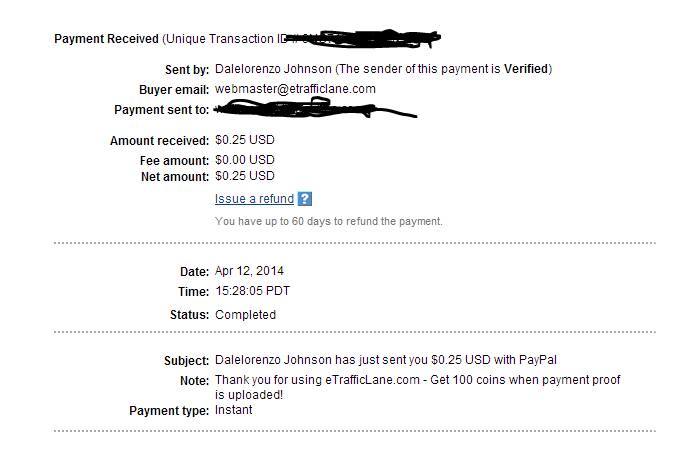Click the Payment type label
Screen dimensions: 678x460
[169, 411]
